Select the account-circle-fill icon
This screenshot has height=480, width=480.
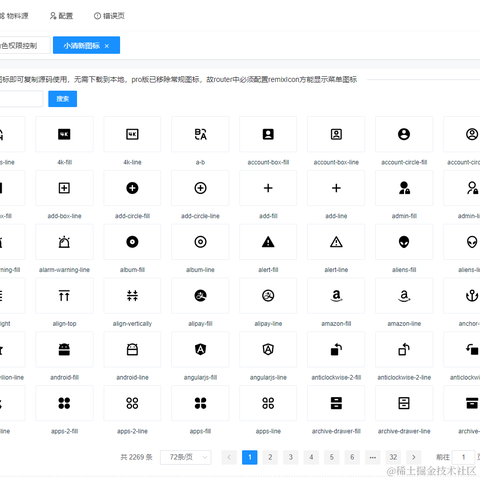(x=404, y=134)
